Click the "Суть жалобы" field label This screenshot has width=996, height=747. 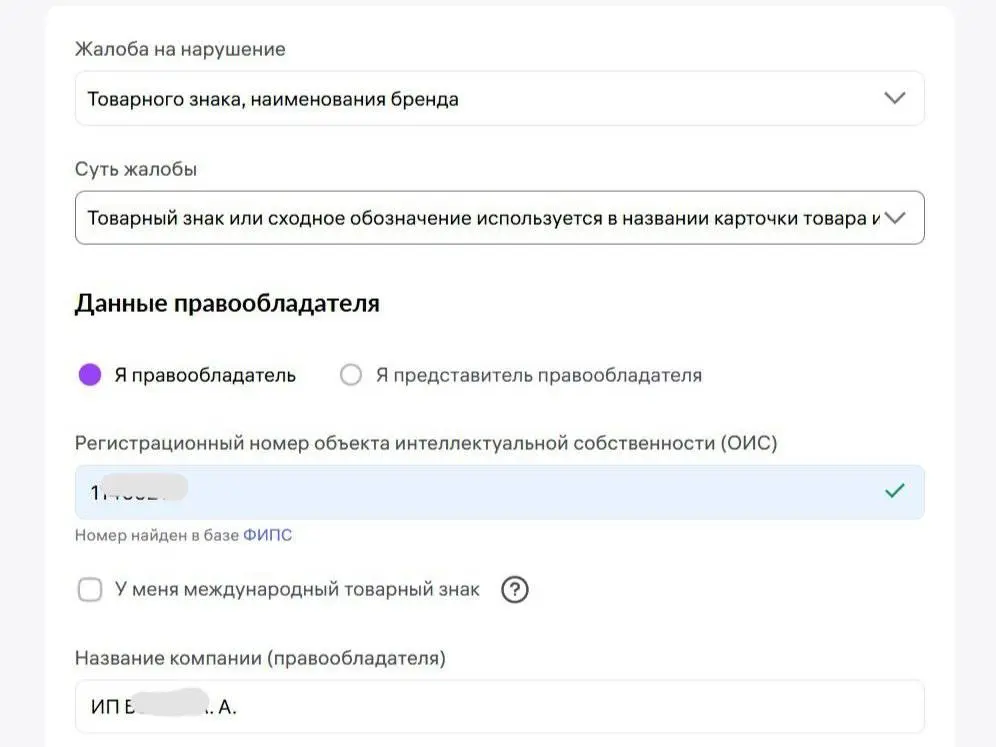pyautogui.click(x=135, y=169)
